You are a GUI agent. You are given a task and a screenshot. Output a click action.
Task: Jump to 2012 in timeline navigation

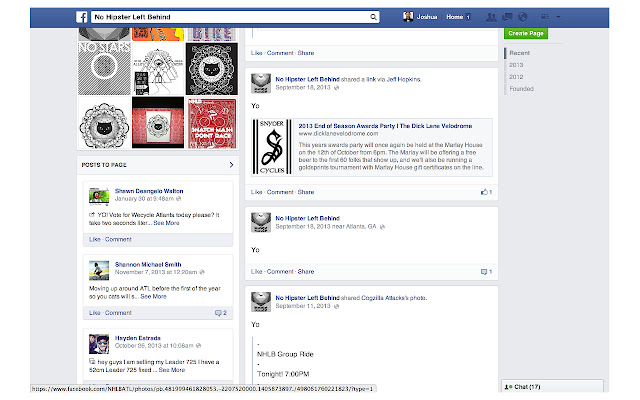coord(516,77)
